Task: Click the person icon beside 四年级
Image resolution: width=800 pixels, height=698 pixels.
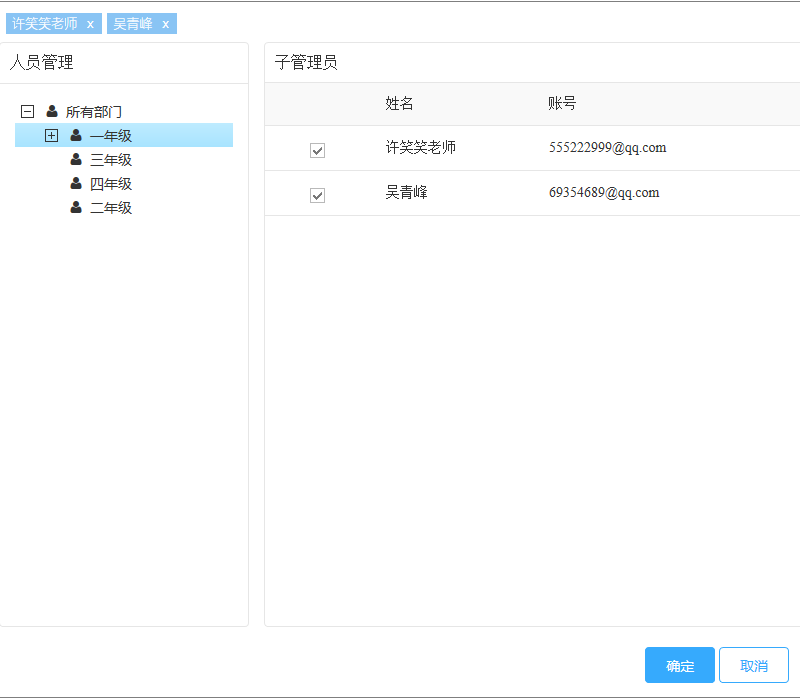Action: tap(76, 183)
